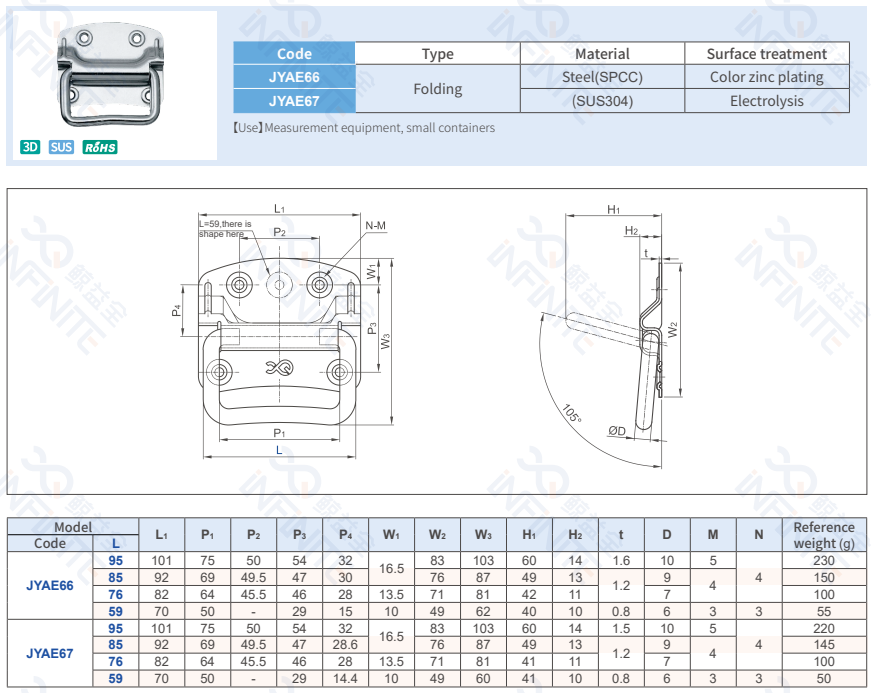Click the blue SUS badge

click(61, 147)
